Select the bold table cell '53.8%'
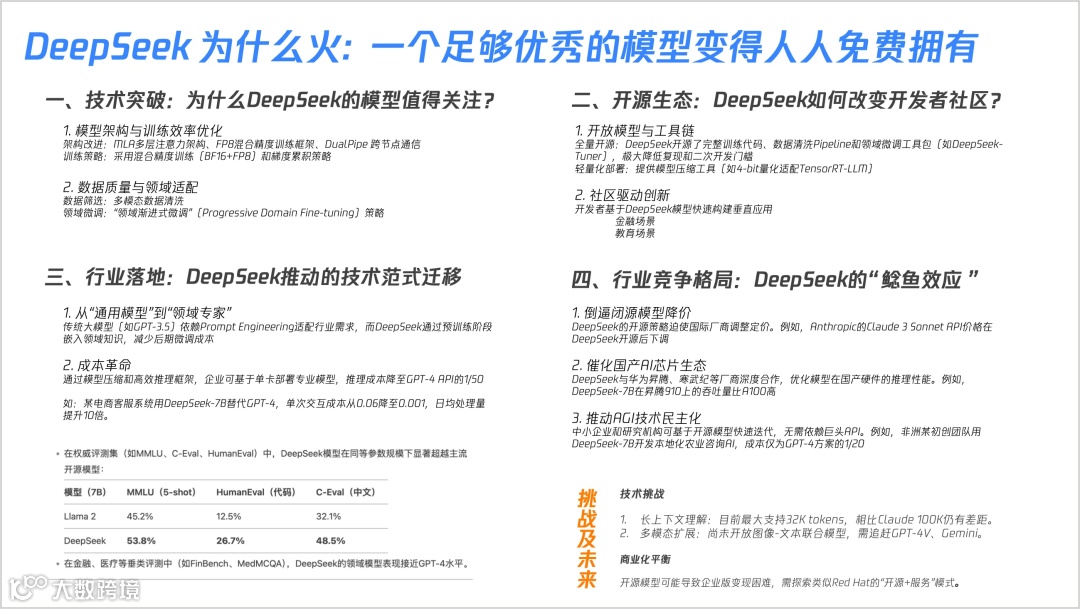The width and height of the screenshot is (1080, 609). point(141,541)
